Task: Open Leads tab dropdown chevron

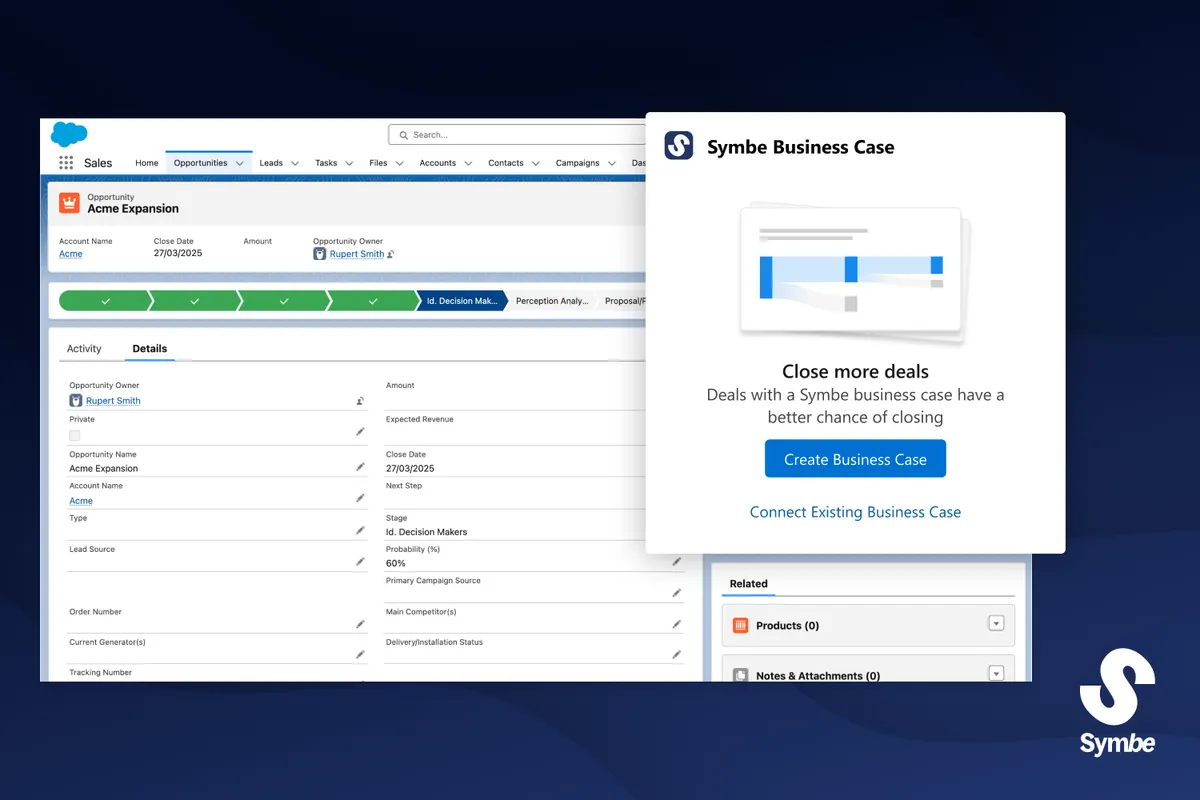Action: 295,163
